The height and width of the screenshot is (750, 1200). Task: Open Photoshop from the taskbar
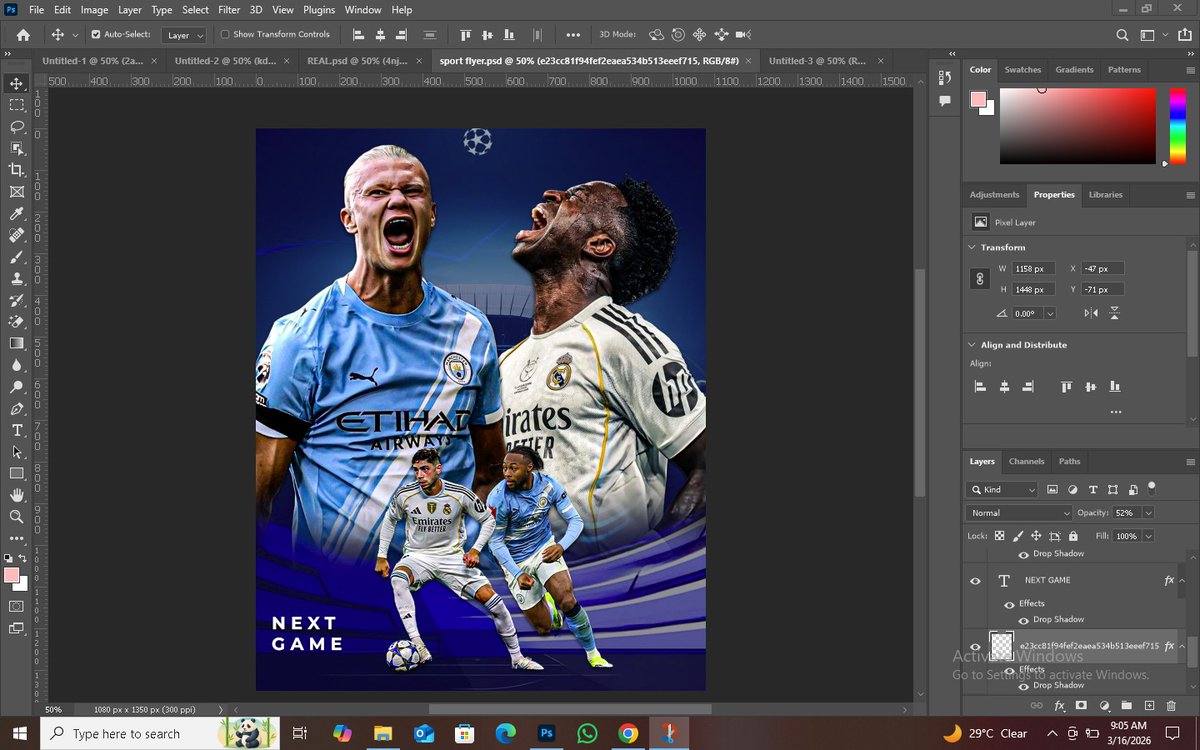[x=546, y=733]
